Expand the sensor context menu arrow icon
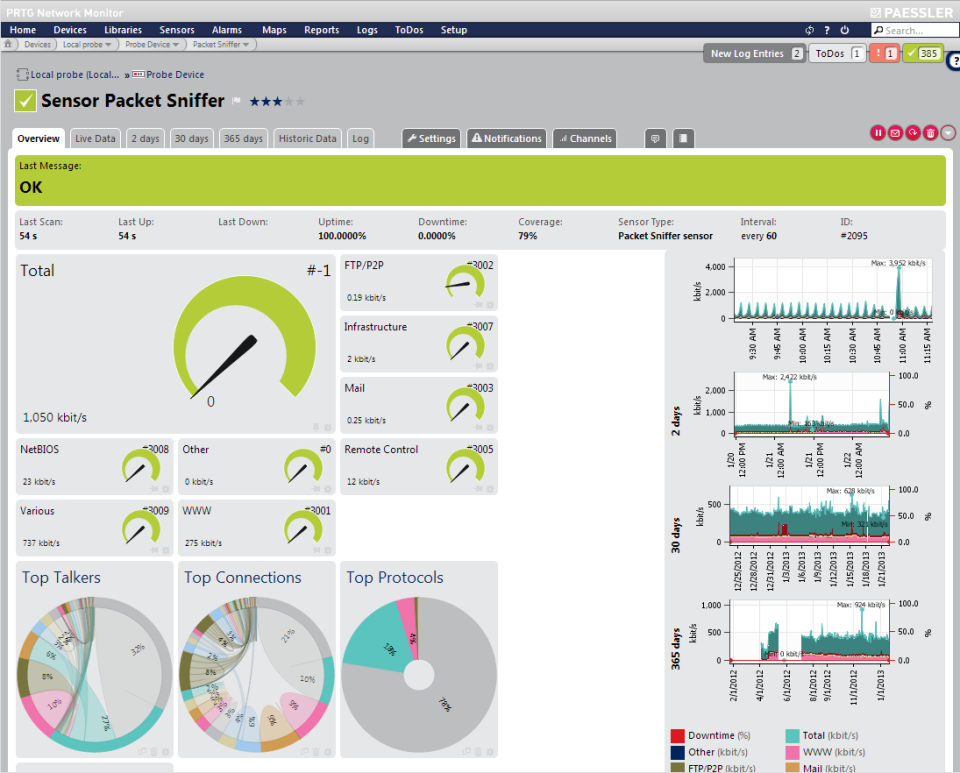960x773 pixels. [947, 132]
